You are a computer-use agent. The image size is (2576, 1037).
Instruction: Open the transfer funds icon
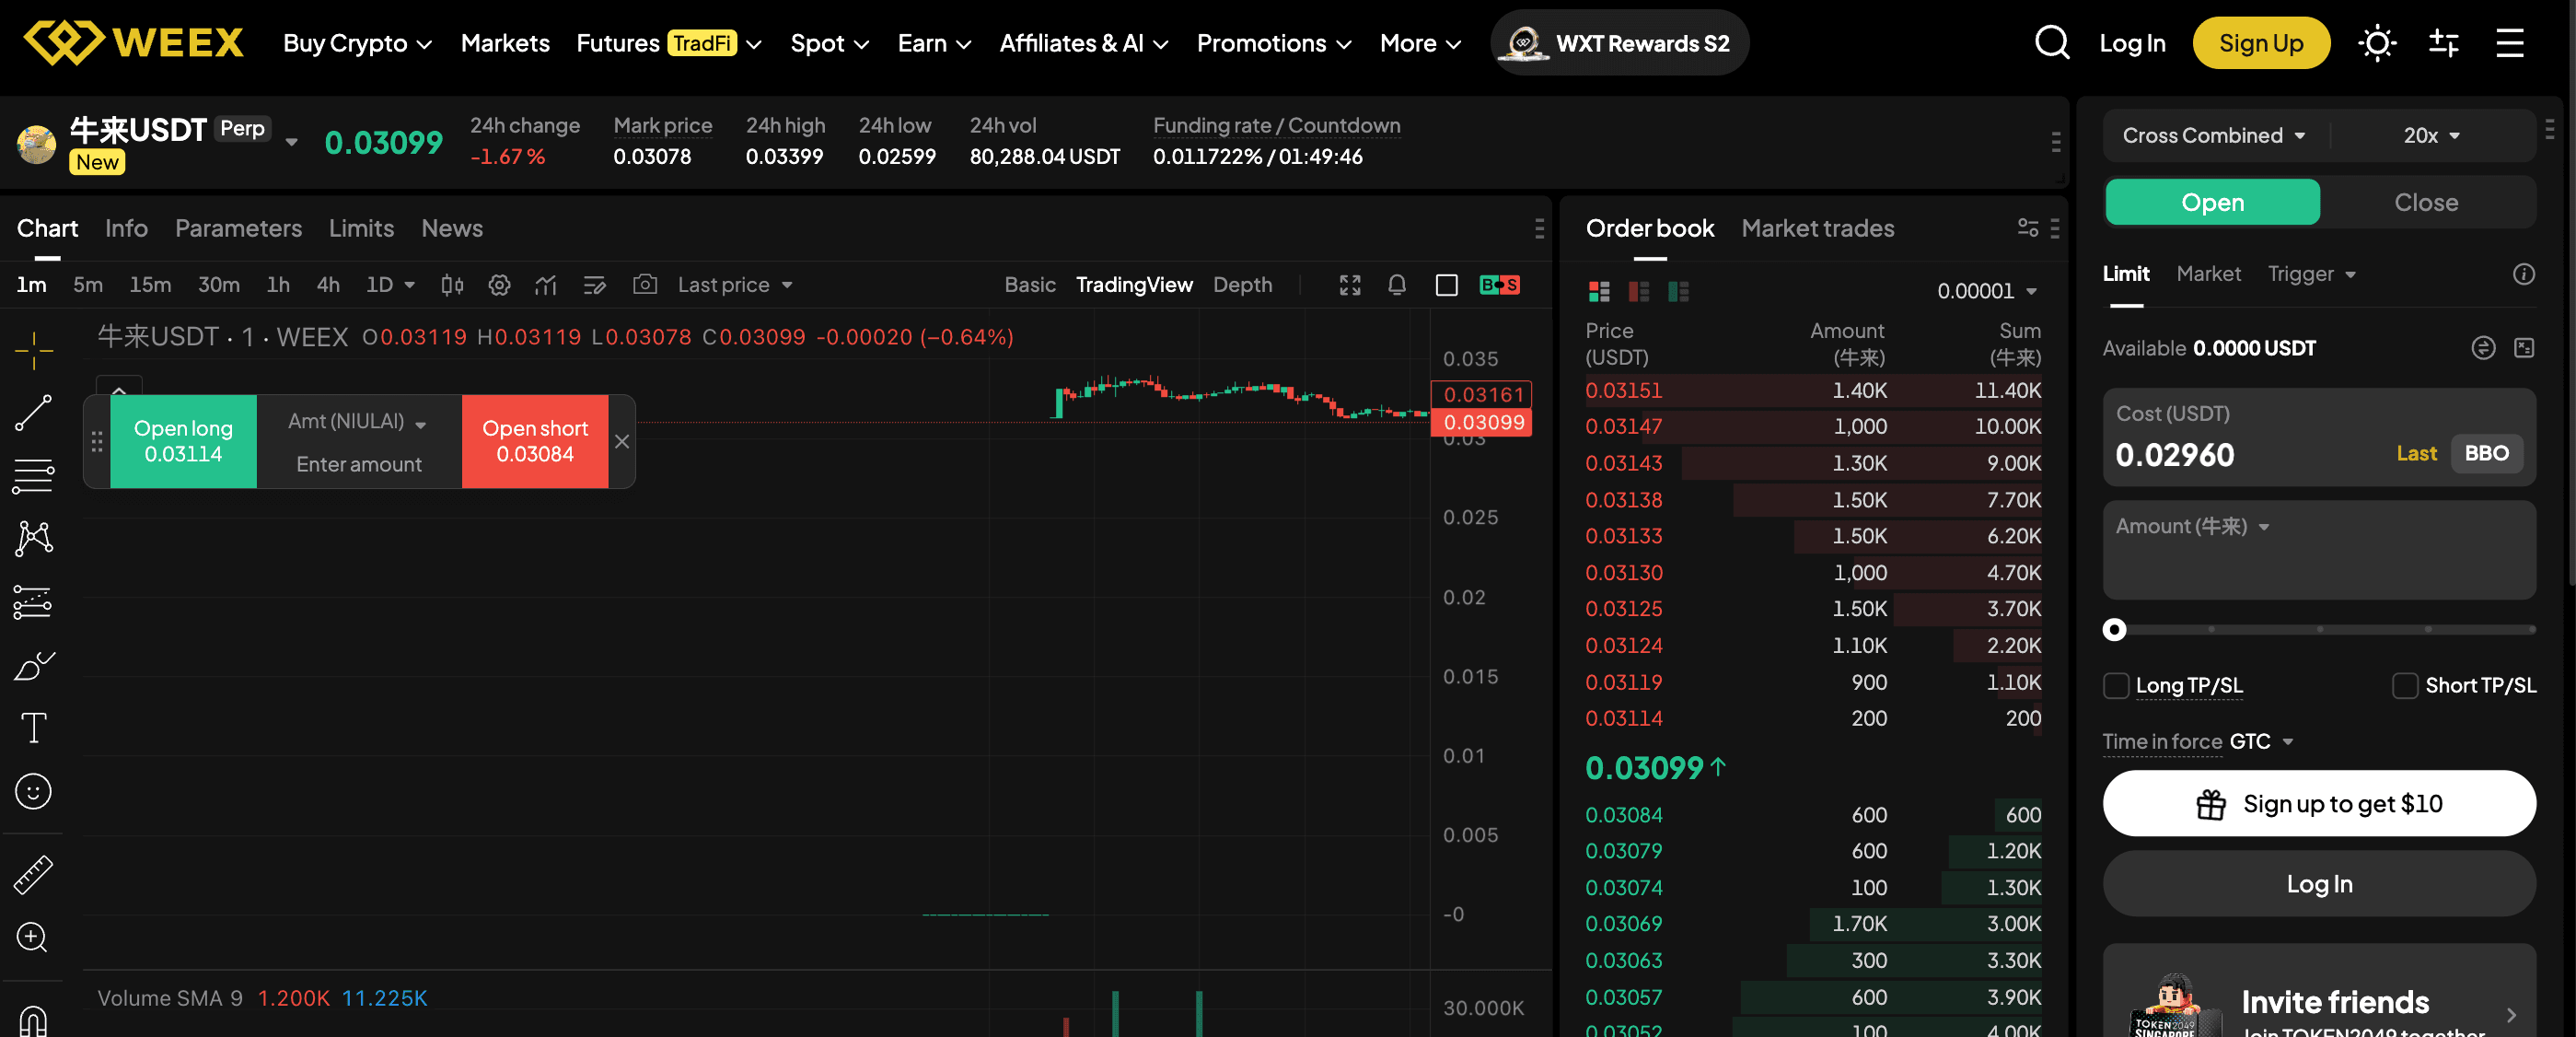2483,348
